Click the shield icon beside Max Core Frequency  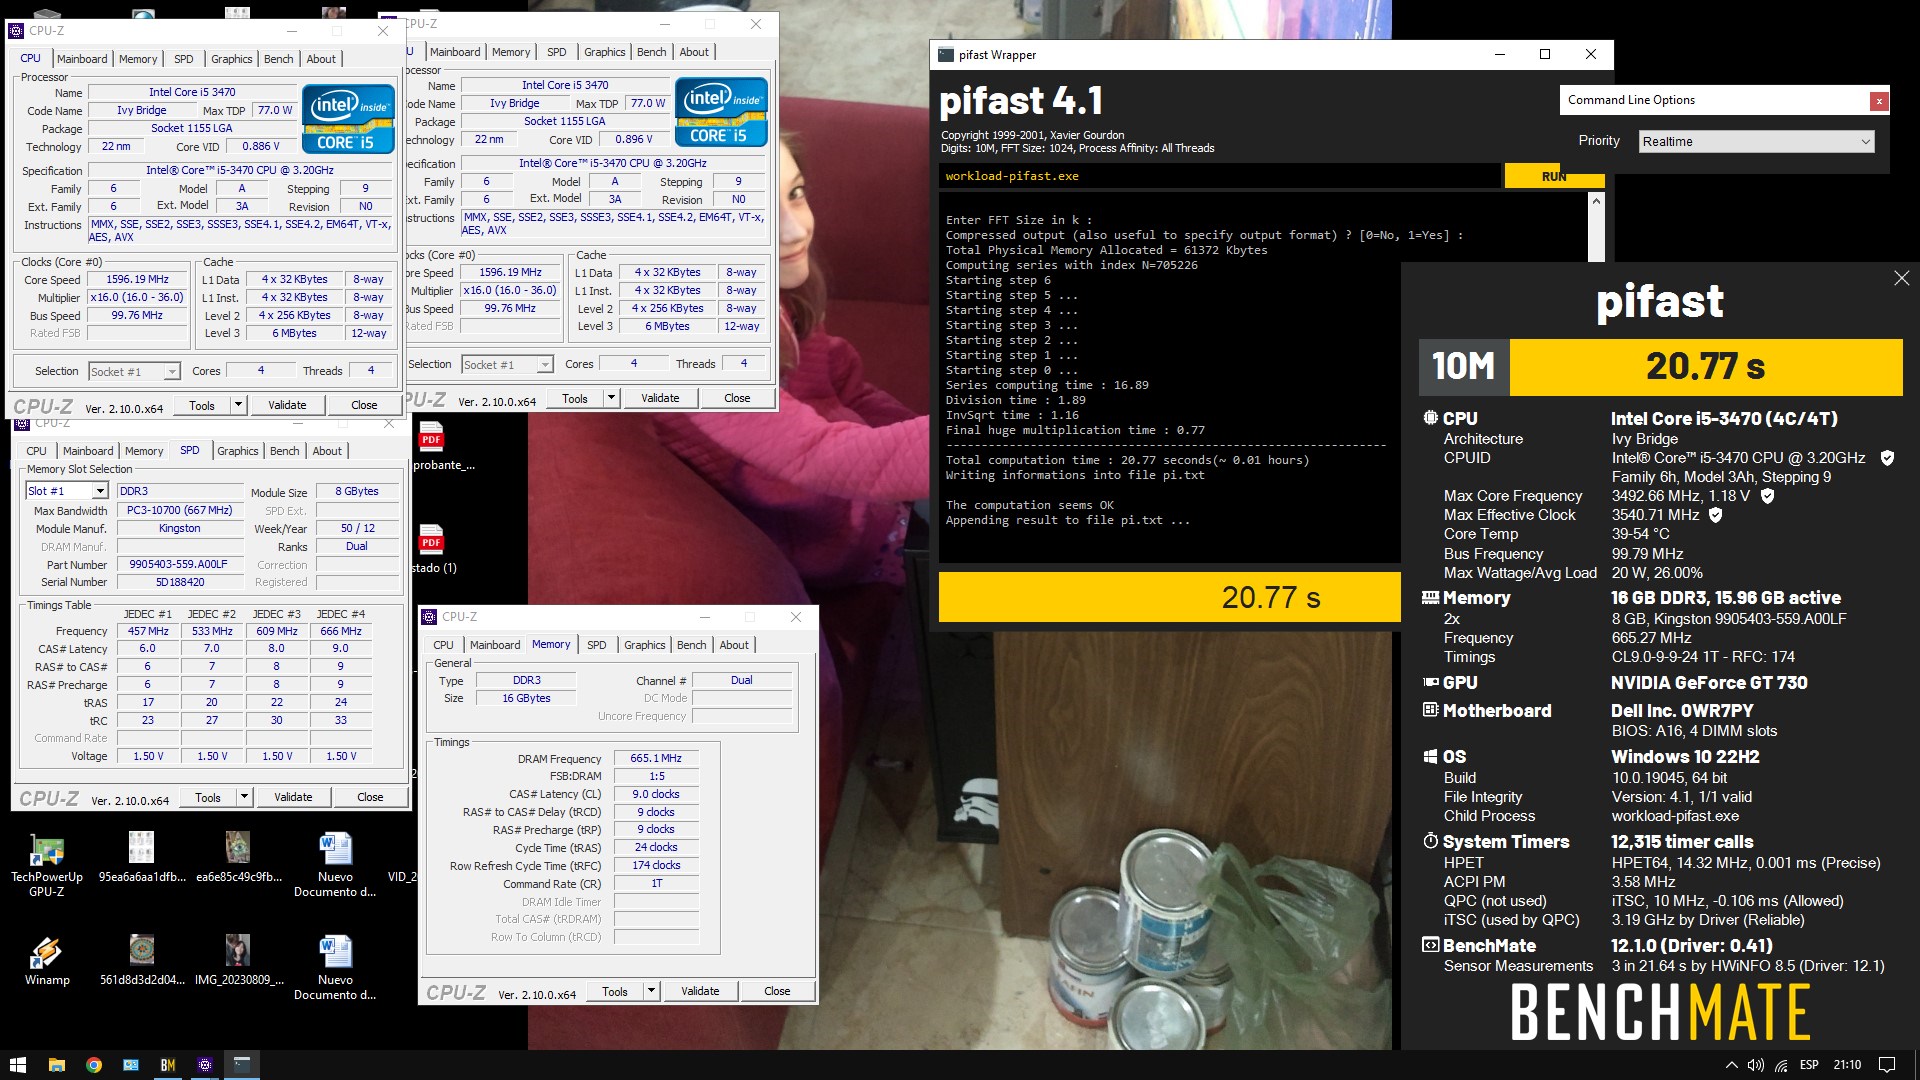1767,496
